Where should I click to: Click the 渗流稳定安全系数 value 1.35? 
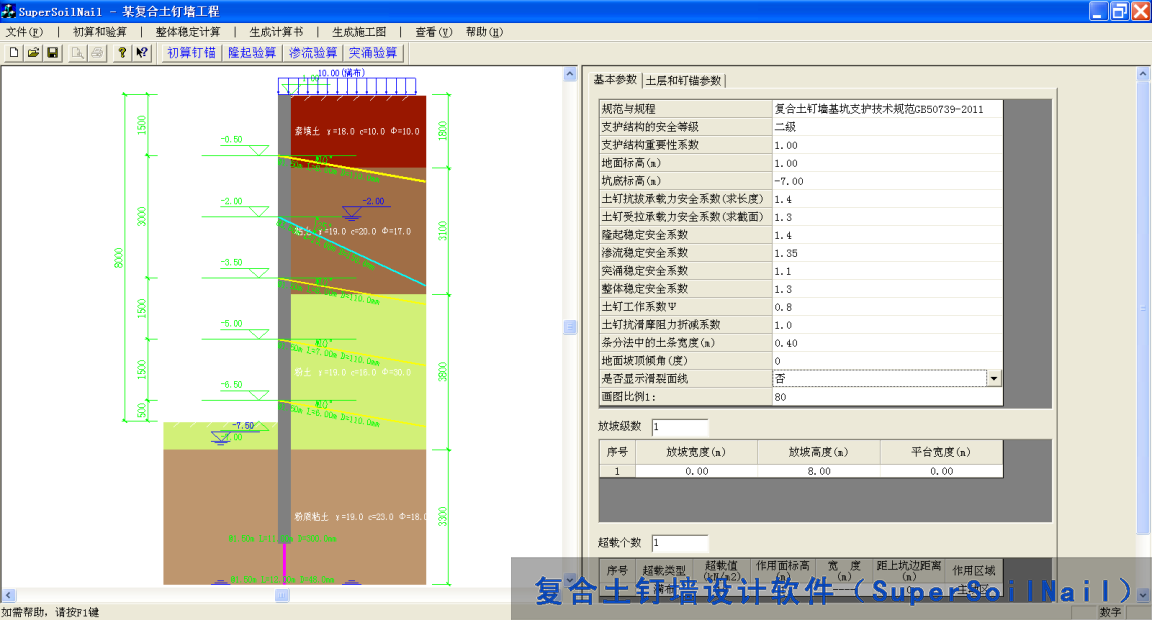tap(887, 253)
